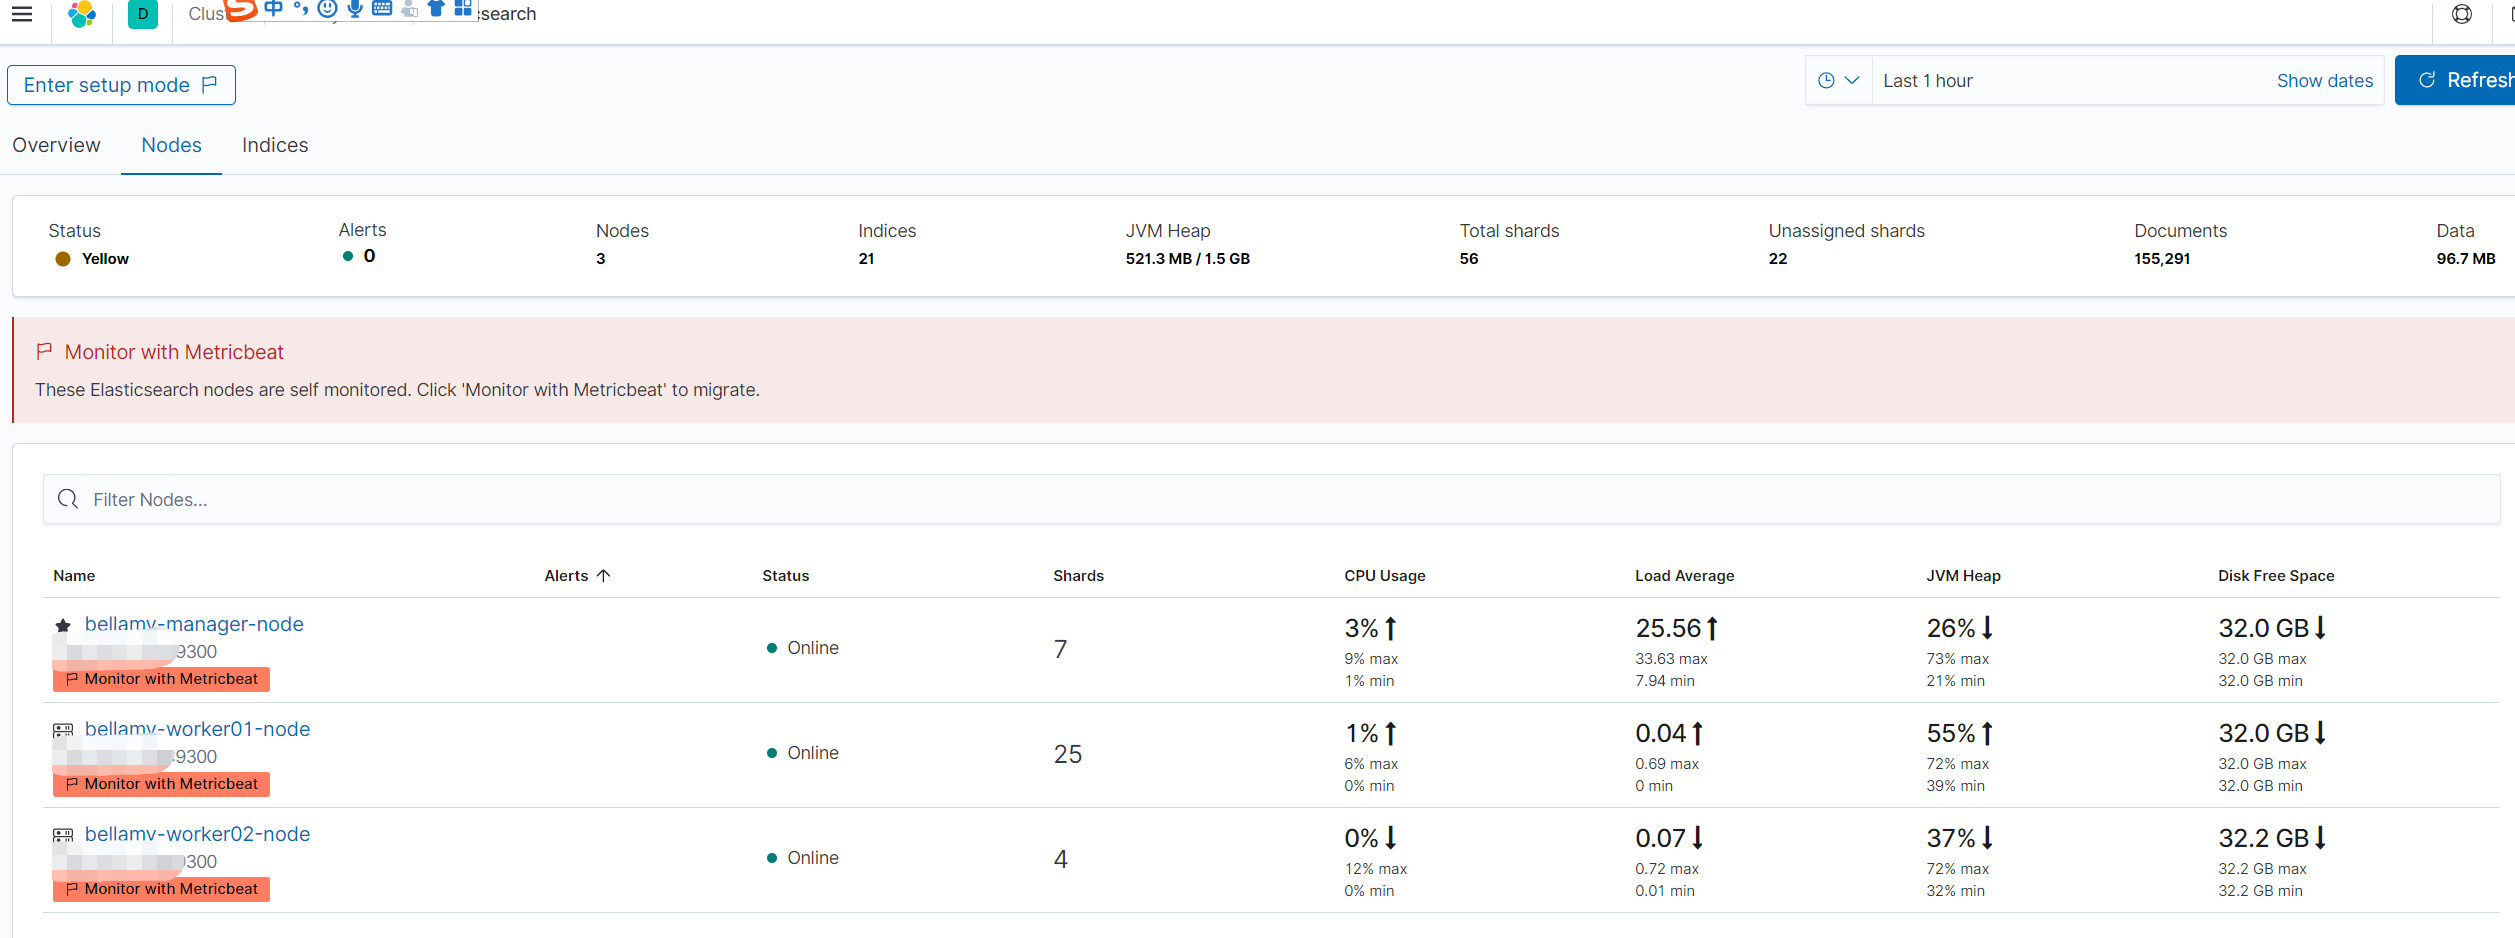Open the hamburger navigation menu
The image size is (2515, 938).
(x=22, y=14)
